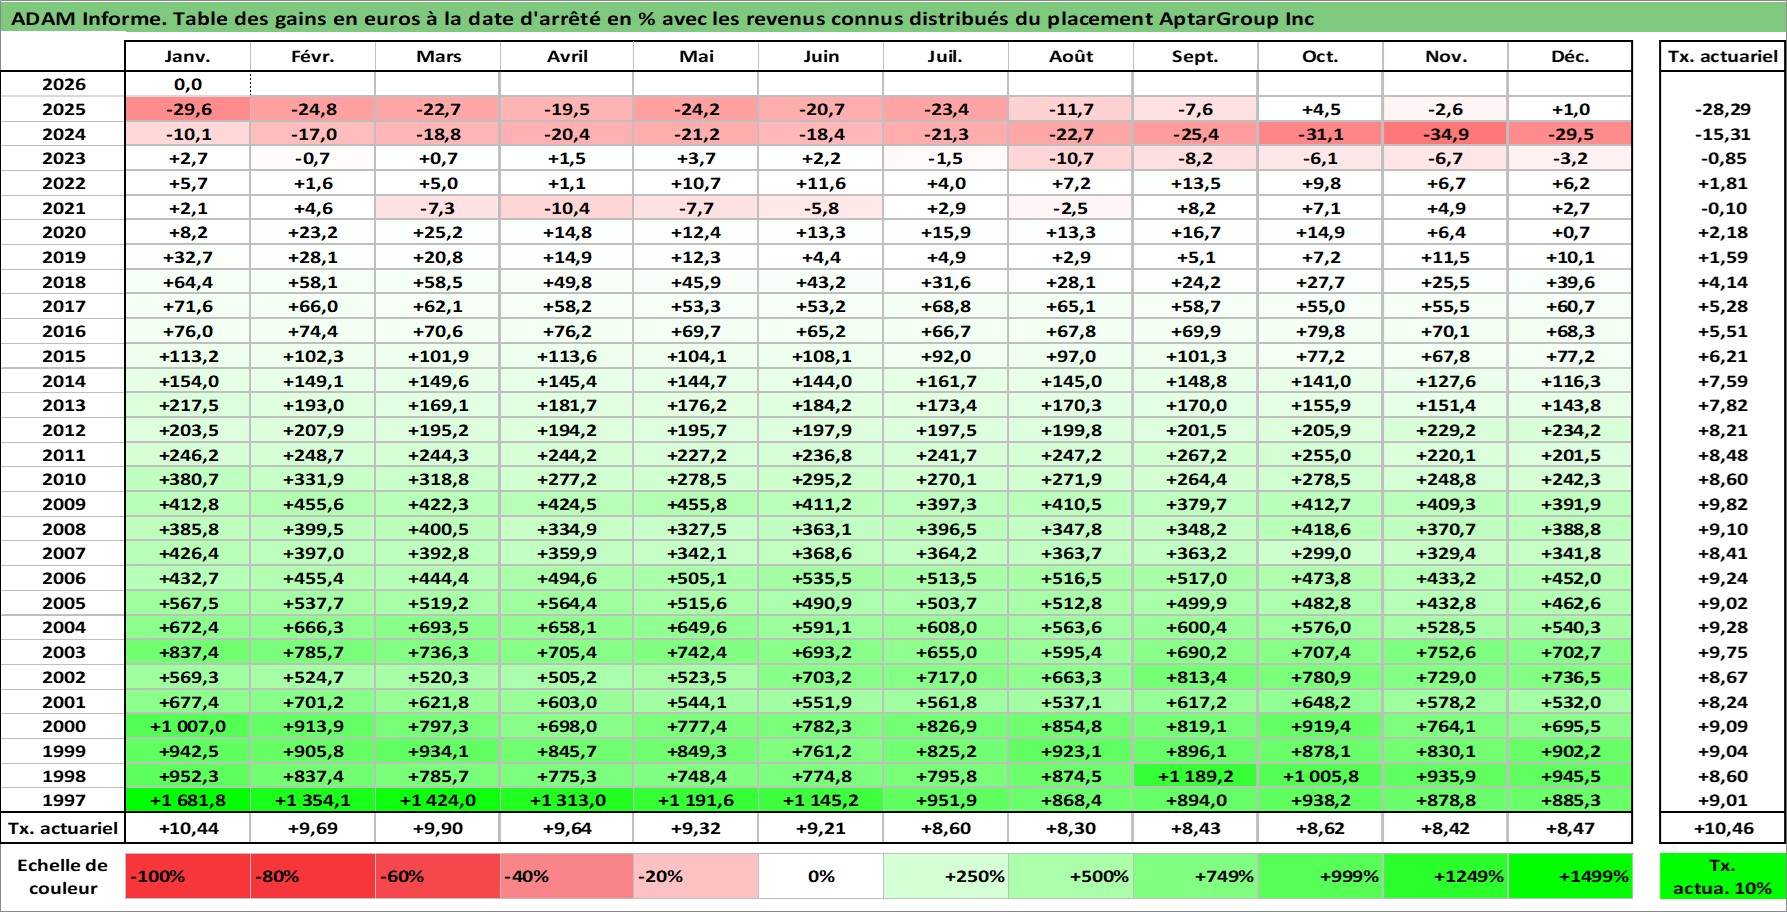The image size is (1787, 912).
Task: Click the +837,4 cell in row 2003
Action: coord(187,652)
